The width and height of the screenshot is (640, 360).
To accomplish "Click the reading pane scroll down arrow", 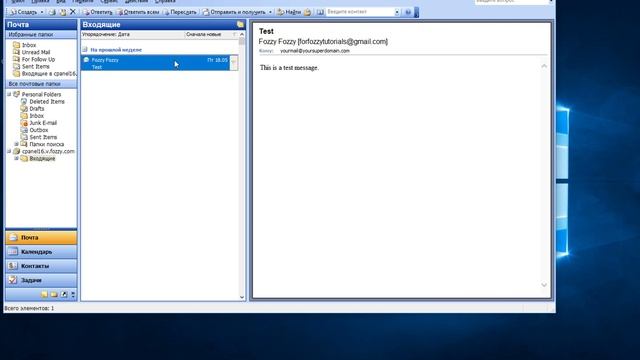I will [544, 285].
